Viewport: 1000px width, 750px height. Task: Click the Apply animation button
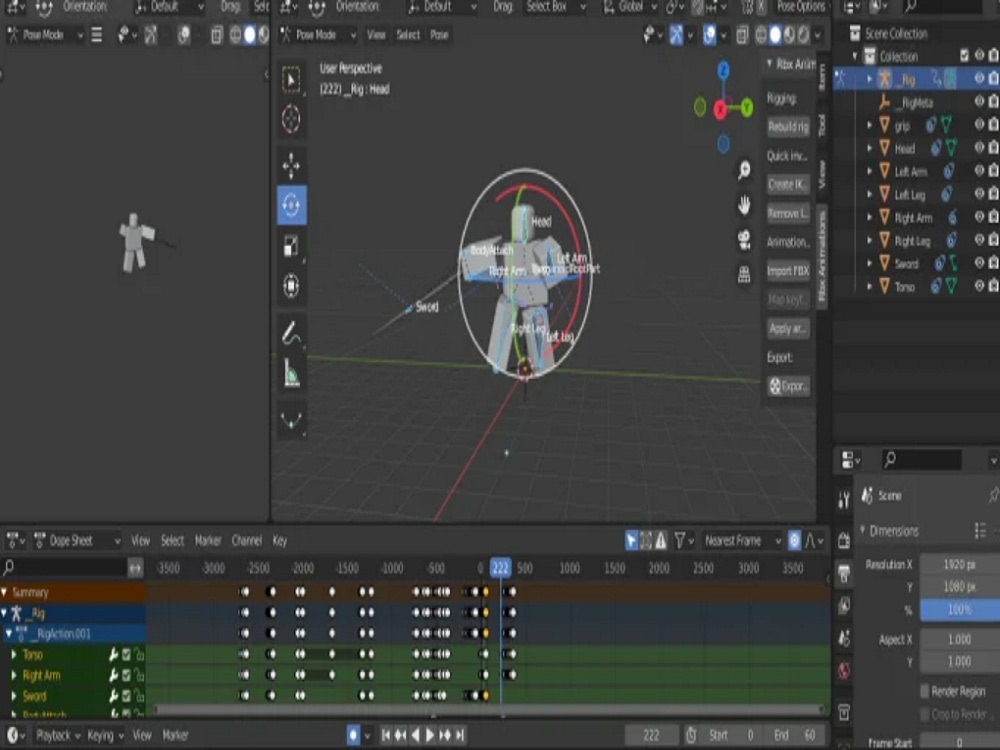[x=788, y=328]
